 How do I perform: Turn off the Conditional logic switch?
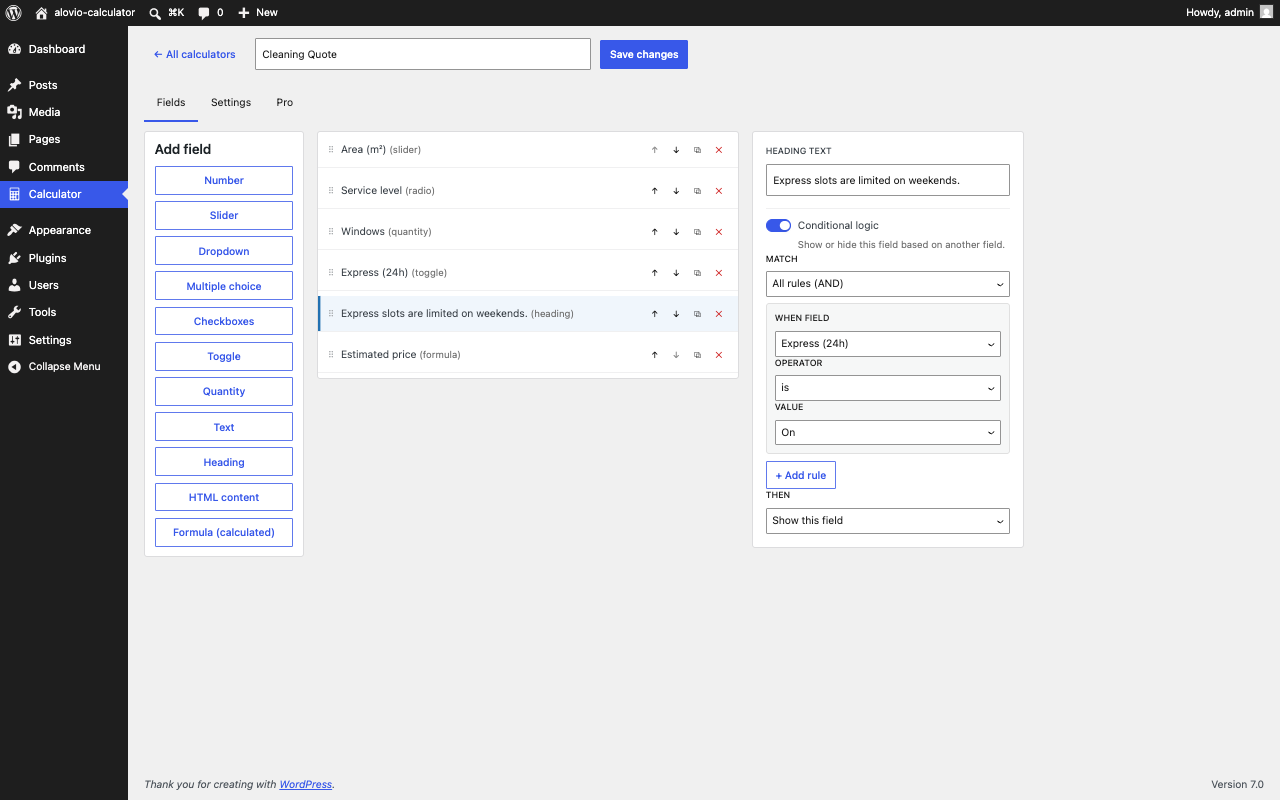778,226
